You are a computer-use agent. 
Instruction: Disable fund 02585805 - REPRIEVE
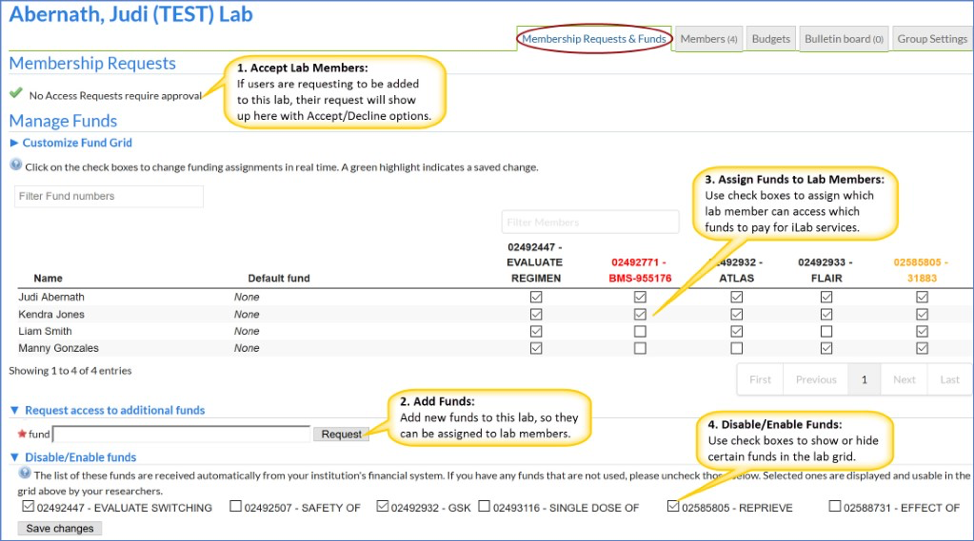click(673, 506)
